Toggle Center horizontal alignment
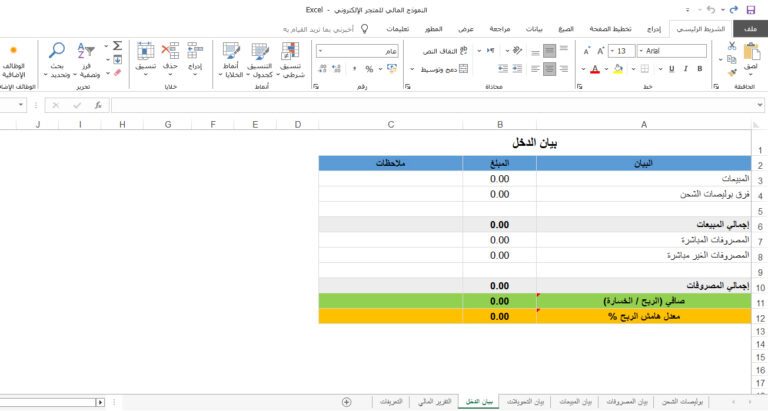This screenshot has height=411, width=768. tap(550, 69)
